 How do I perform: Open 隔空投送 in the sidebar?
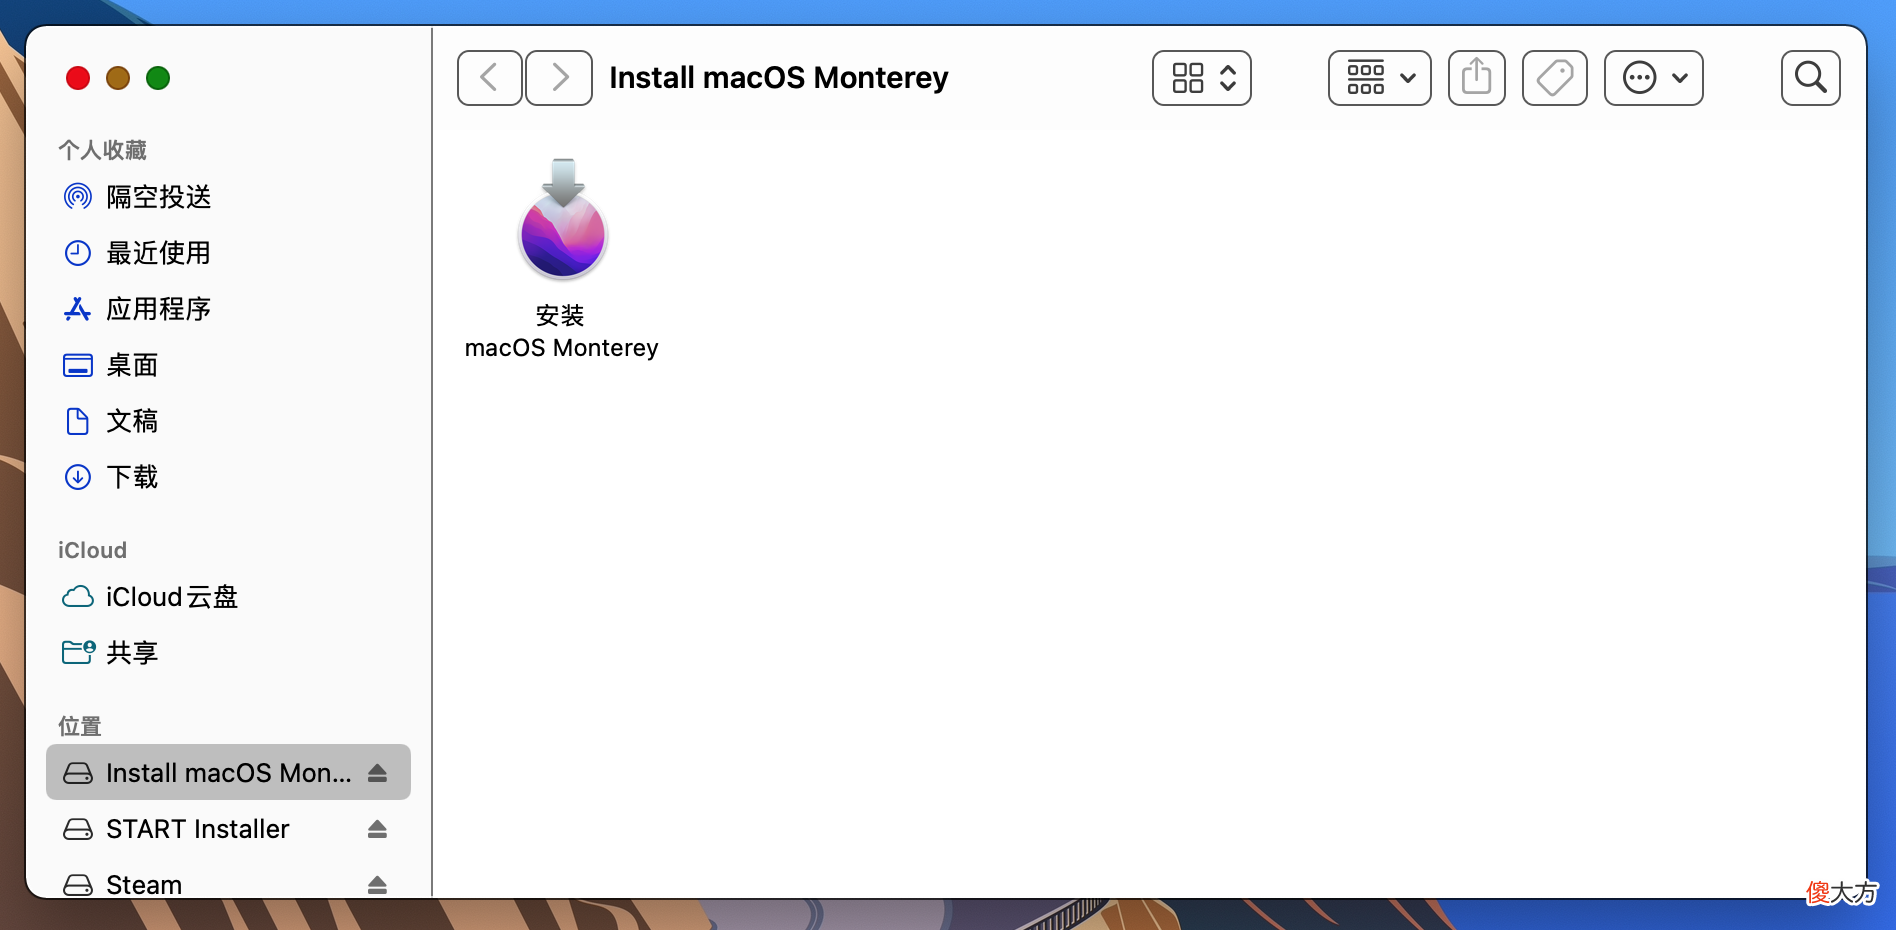coord(228,197)
